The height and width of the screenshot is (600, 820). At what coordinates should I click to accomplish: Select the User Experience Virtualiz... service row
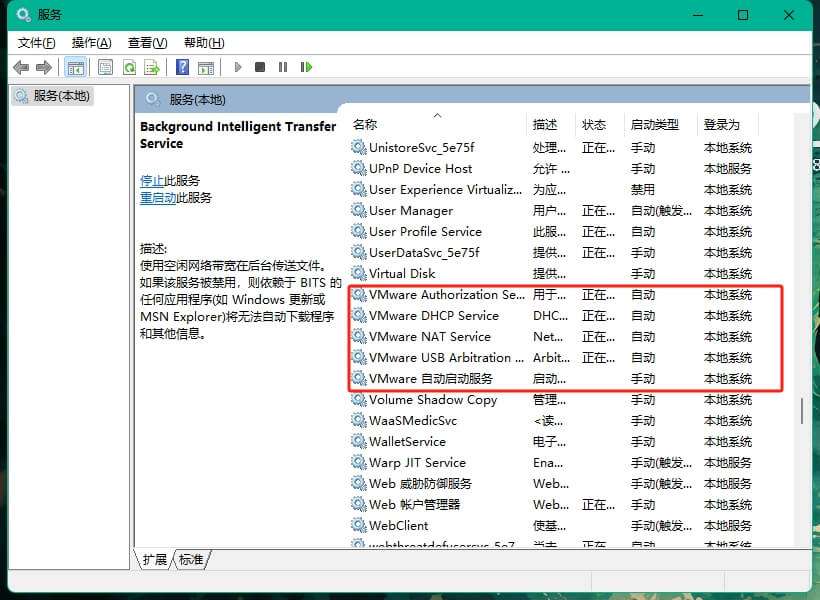(552, 189)
